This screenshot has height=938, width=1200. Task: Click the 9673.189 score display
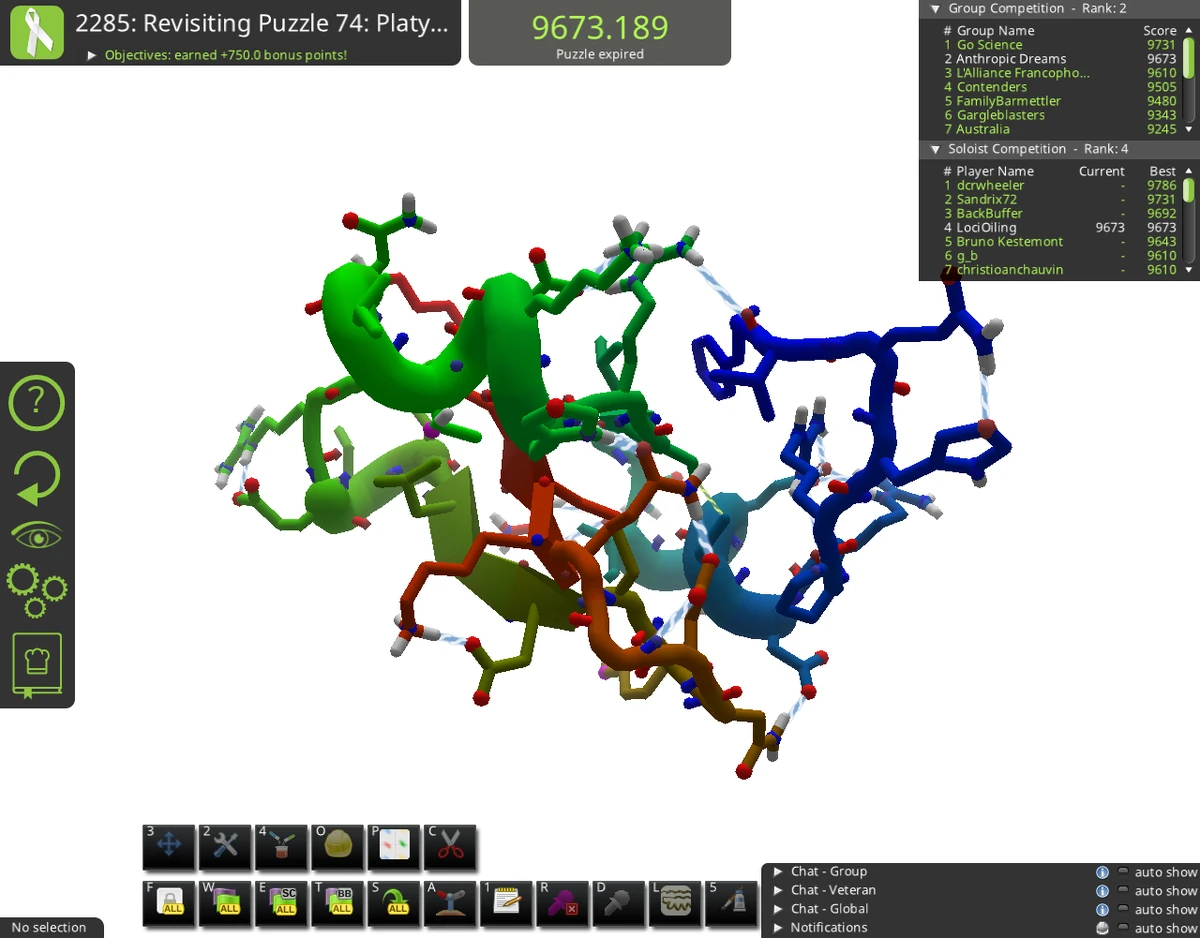click(x=599, y=26)
